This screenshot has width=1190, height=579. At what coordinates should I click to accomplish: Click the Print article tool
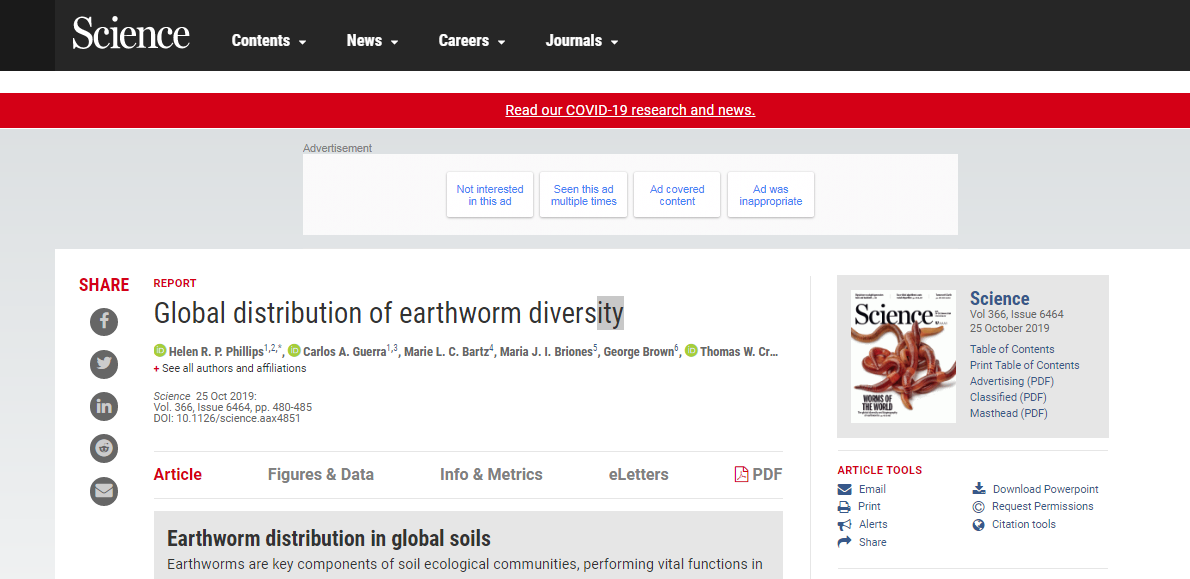[869, 507]
